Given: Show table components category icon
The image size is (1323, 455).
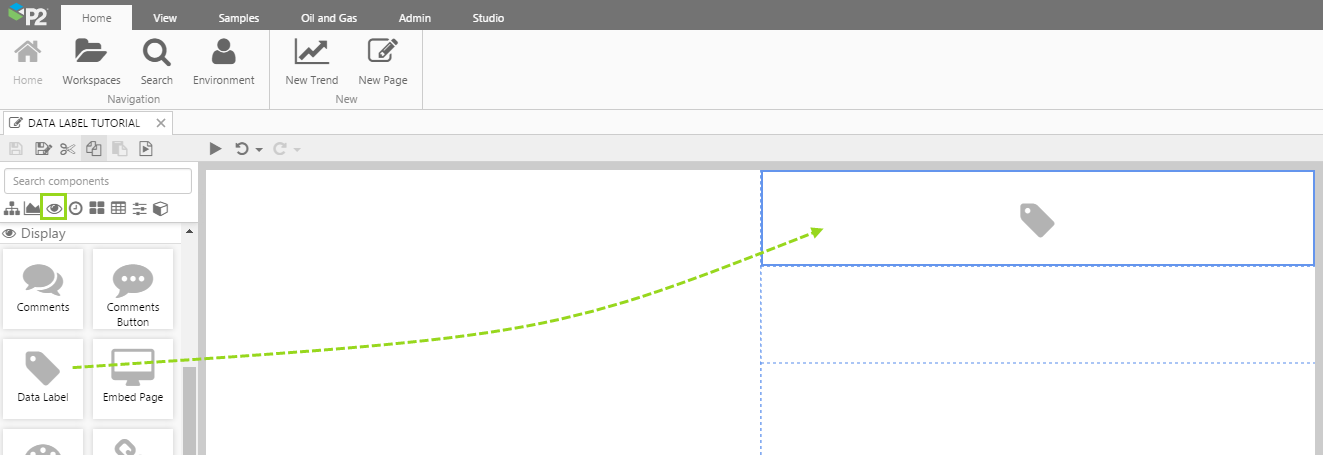Looking at the screenshot, I should [x=118, y=208].
